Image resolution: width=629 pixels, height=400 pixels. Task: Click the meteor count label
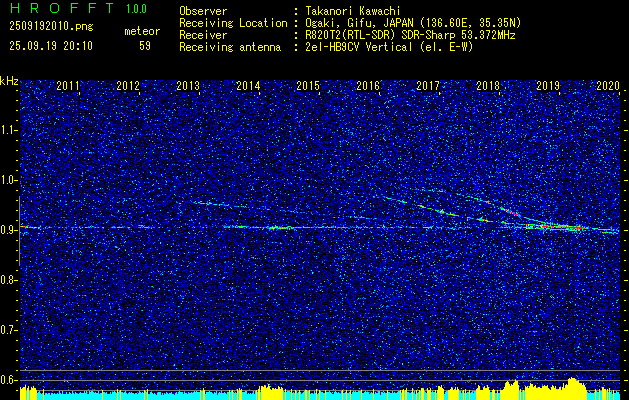click(142, 31)
